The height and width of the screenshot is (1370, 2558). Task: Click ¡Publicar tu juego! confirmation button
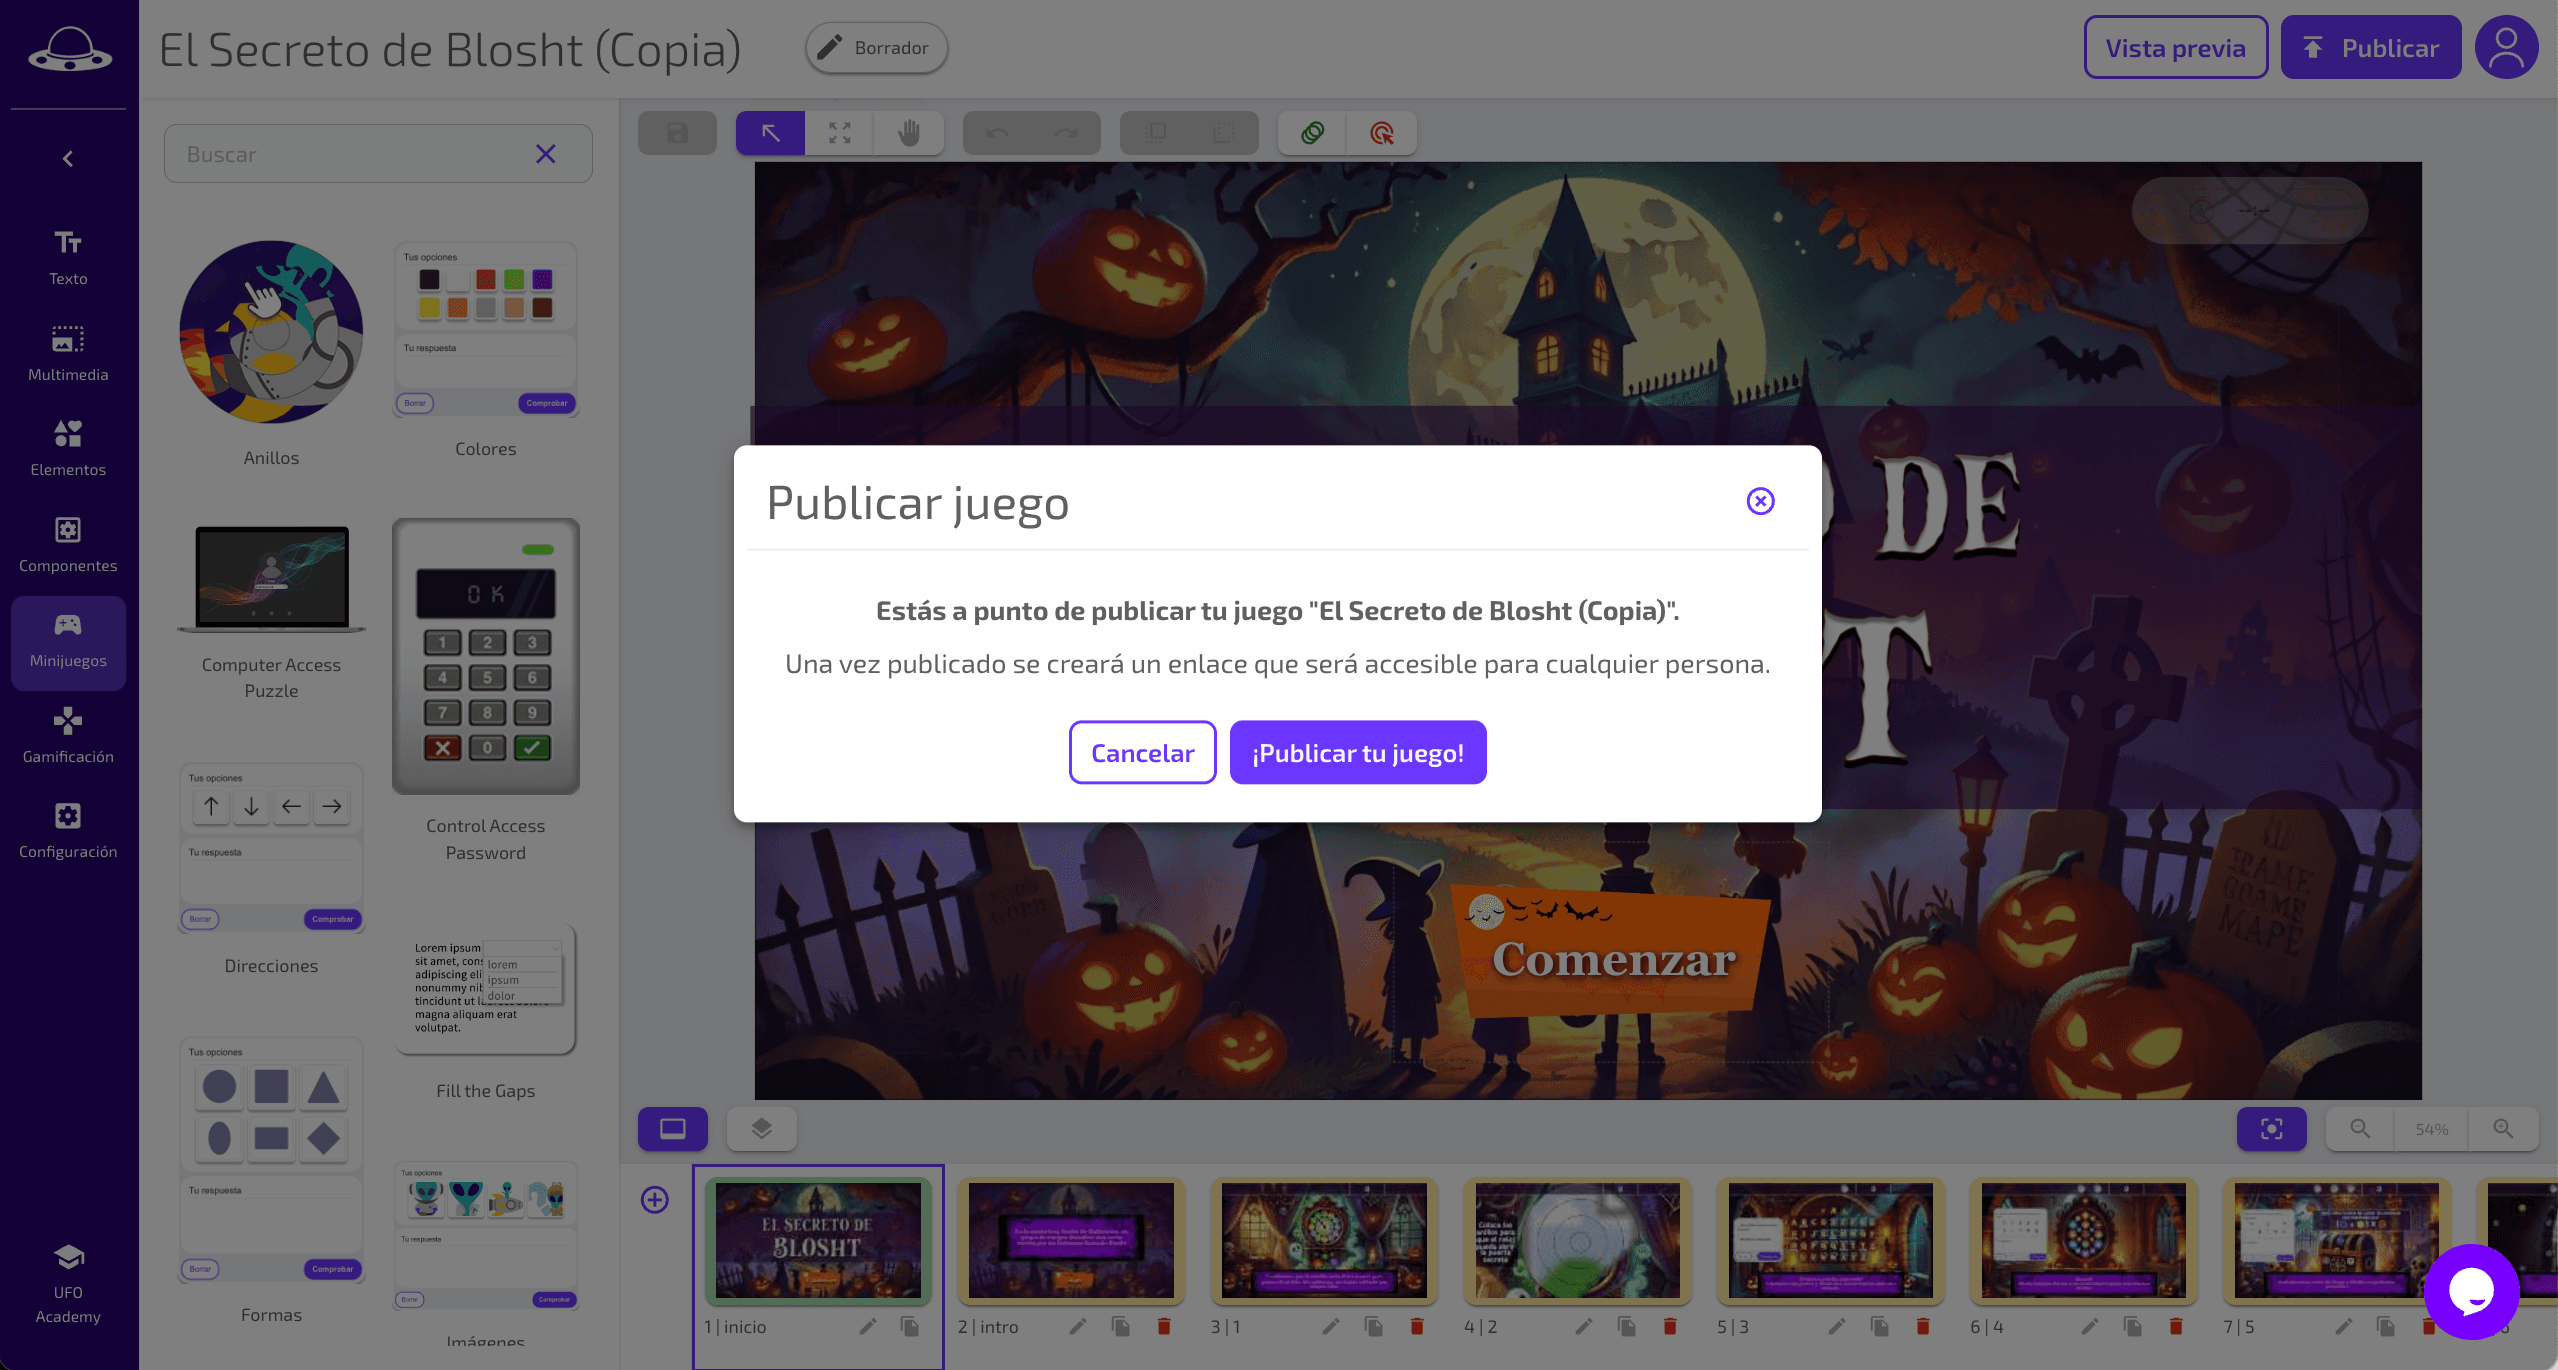[x=1357, y=751]
